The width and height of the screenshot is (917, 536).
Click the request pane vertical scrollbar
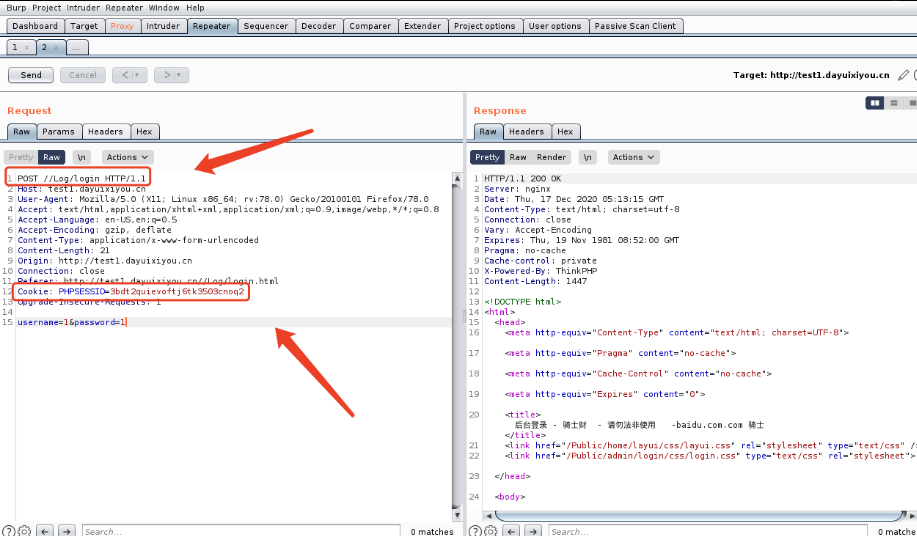(x=457, y=347)
